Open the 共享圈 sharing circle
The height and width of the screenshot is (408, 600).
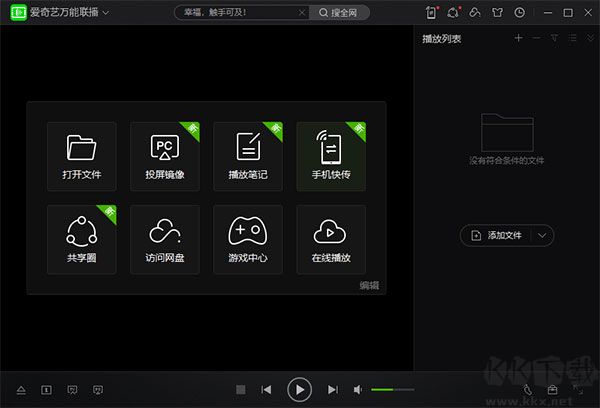[82, 239]
